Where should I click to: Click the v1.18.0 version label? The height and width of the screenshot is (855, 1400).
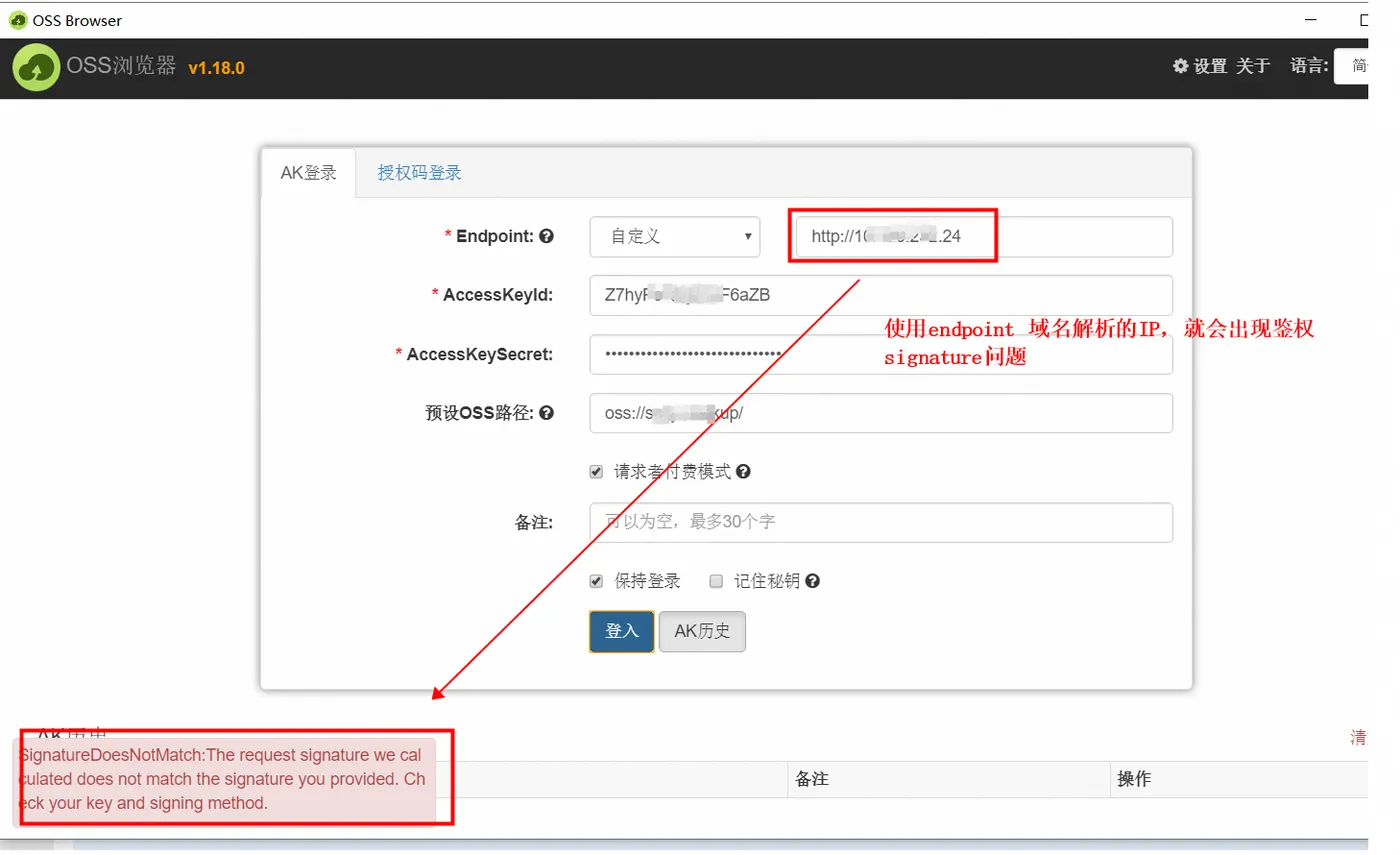tap(217, 68)
